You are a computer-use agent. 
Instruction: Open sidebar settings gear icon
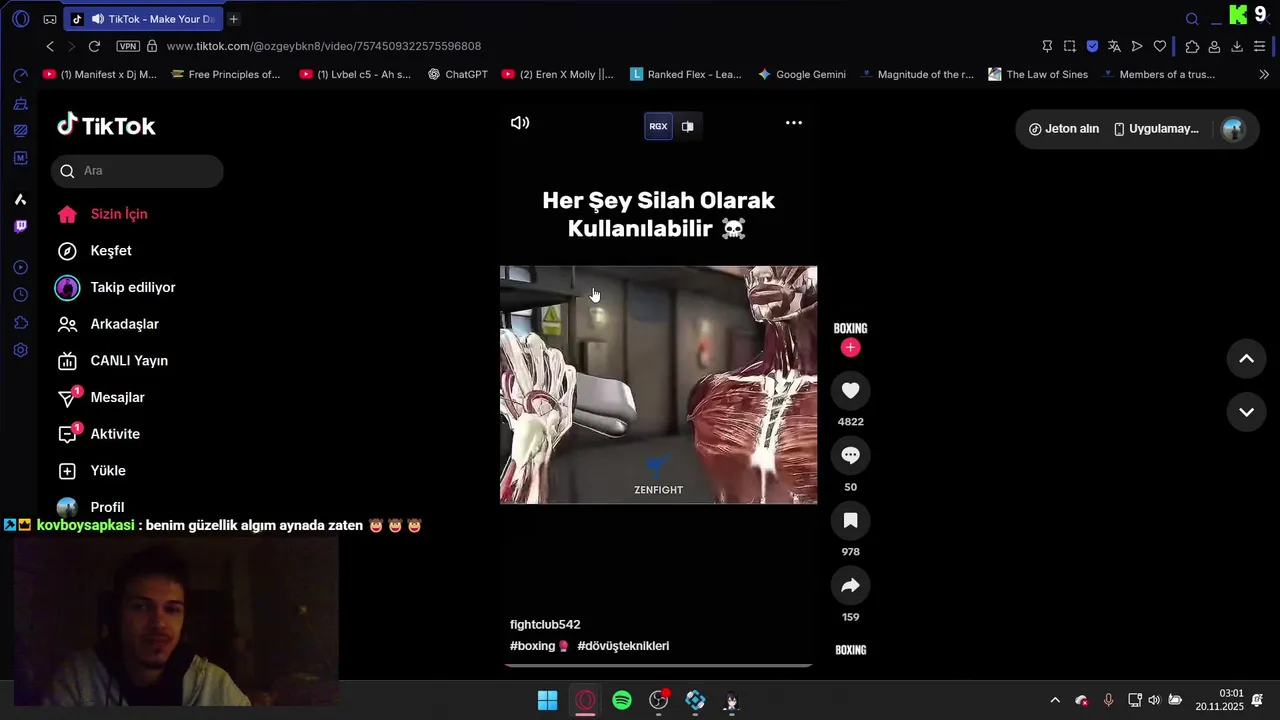[20, 351]
